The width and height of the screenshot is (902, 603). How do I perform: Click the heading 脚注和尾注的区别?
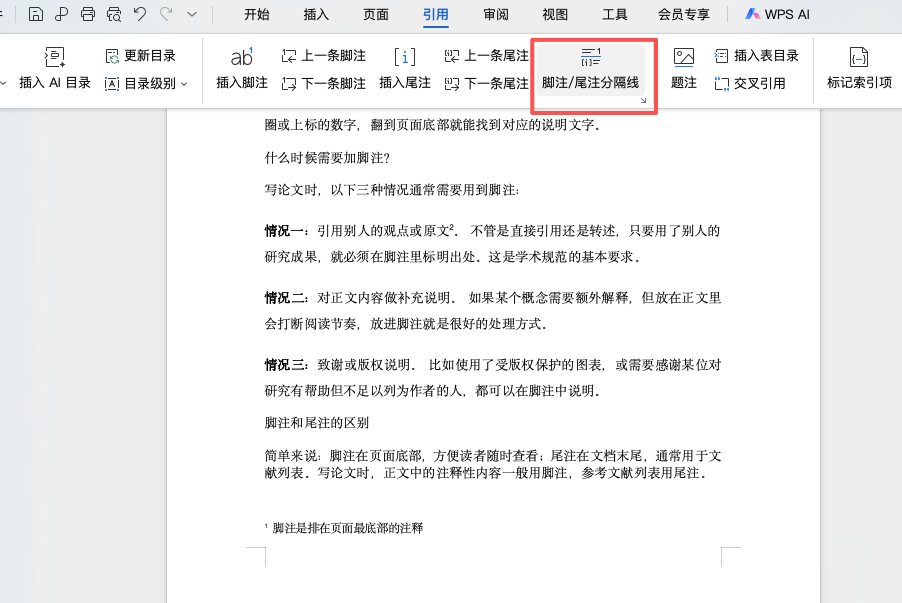[316, 422]
